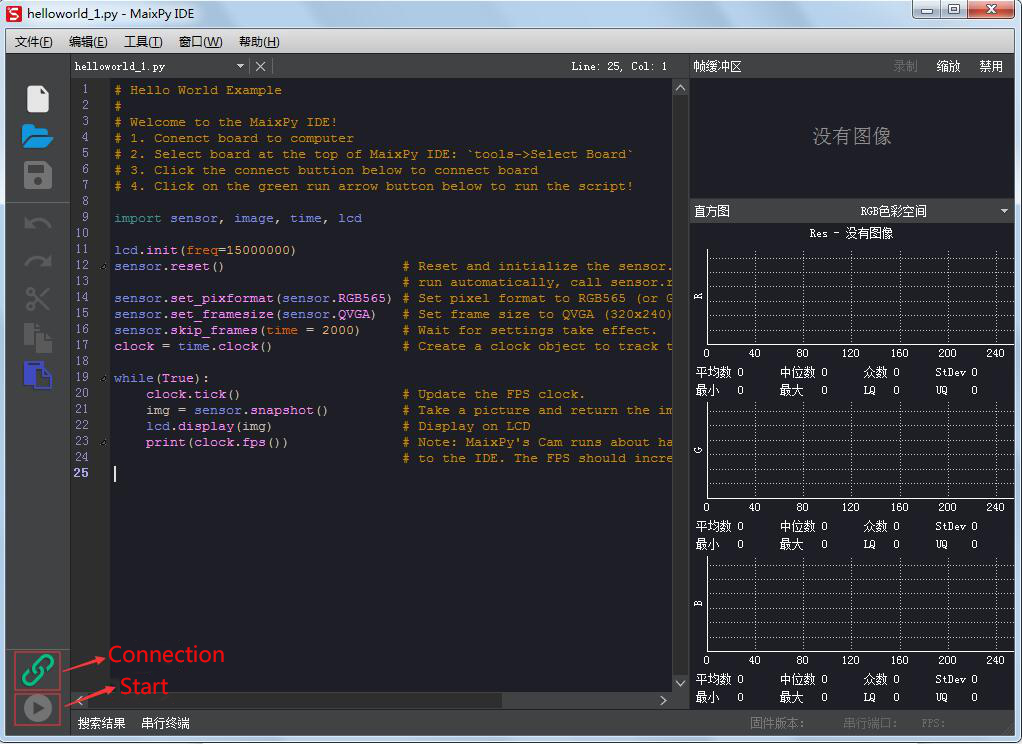The width and height of the screenshot is (1022, 744).
Task: Click the 帧缓冲区 panel title
Action: (x=718, y=67)
